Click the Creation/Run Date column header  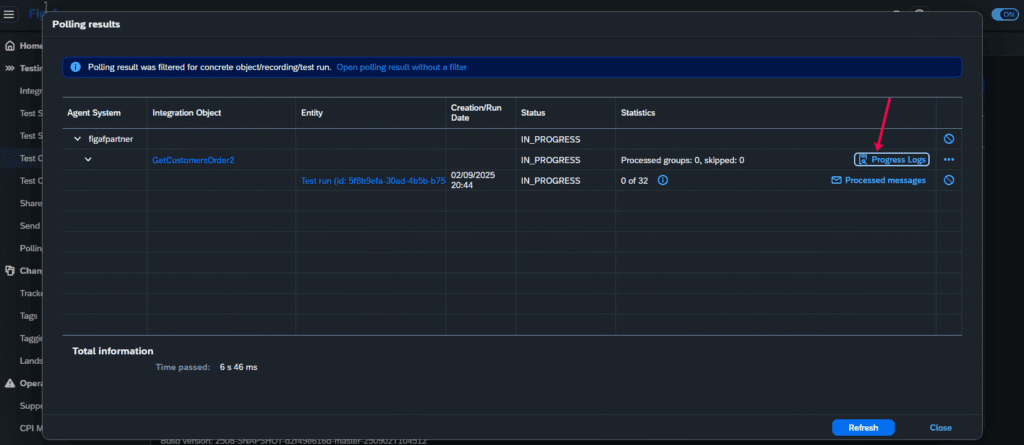[476, 112]
